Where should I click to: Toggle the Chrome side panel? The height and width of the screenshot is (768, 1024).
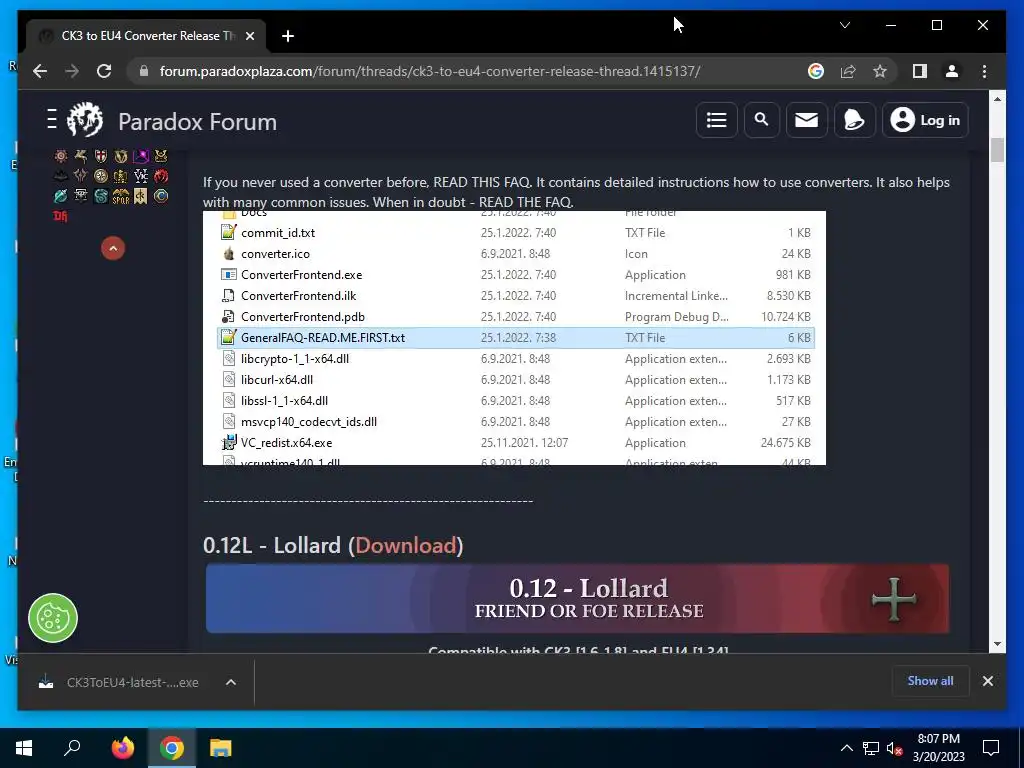tap(920, 71)
